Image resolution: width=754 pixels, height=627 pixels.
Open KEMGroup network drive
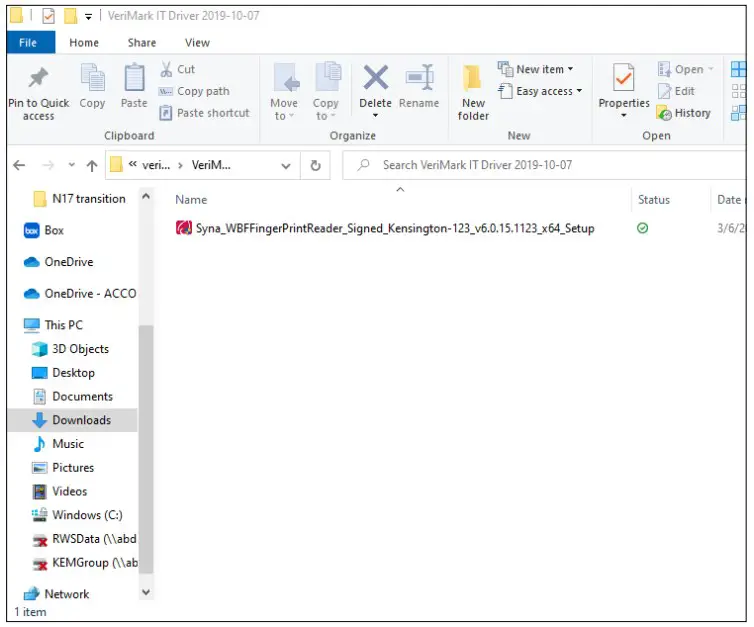[85, 563]
